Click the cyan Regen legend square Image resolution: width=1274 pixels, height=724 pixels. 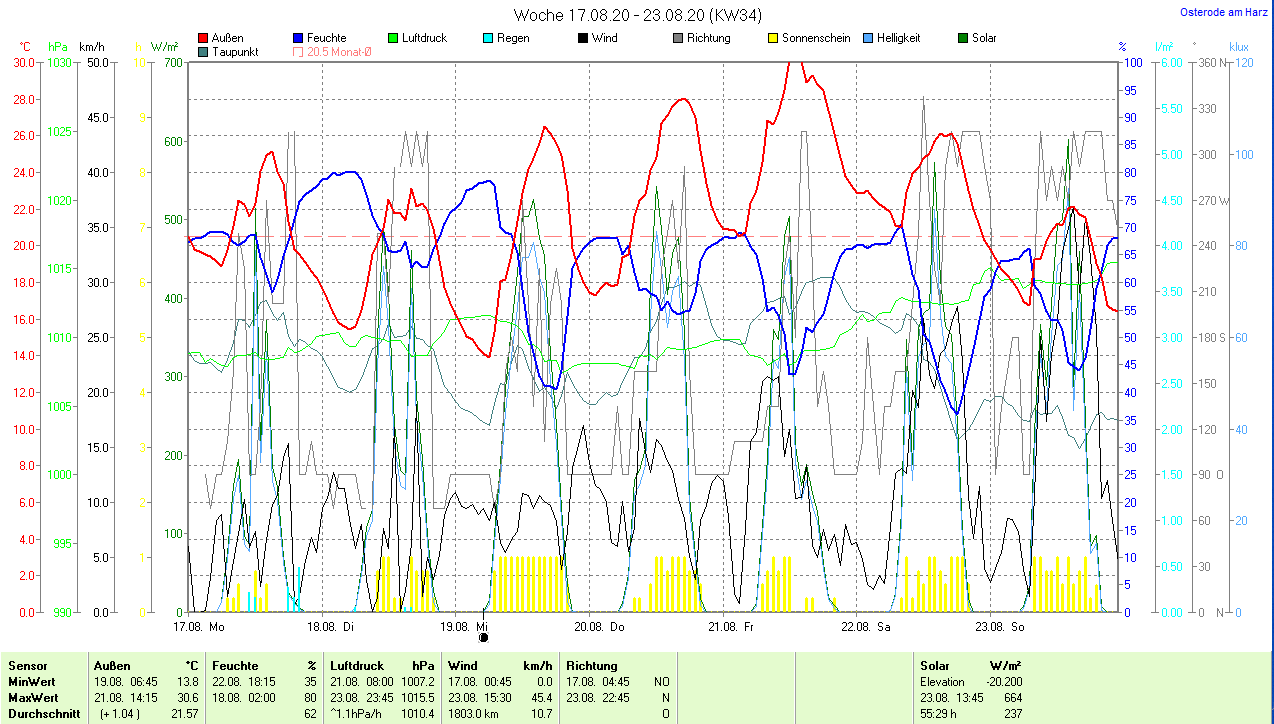pos(488,38)
